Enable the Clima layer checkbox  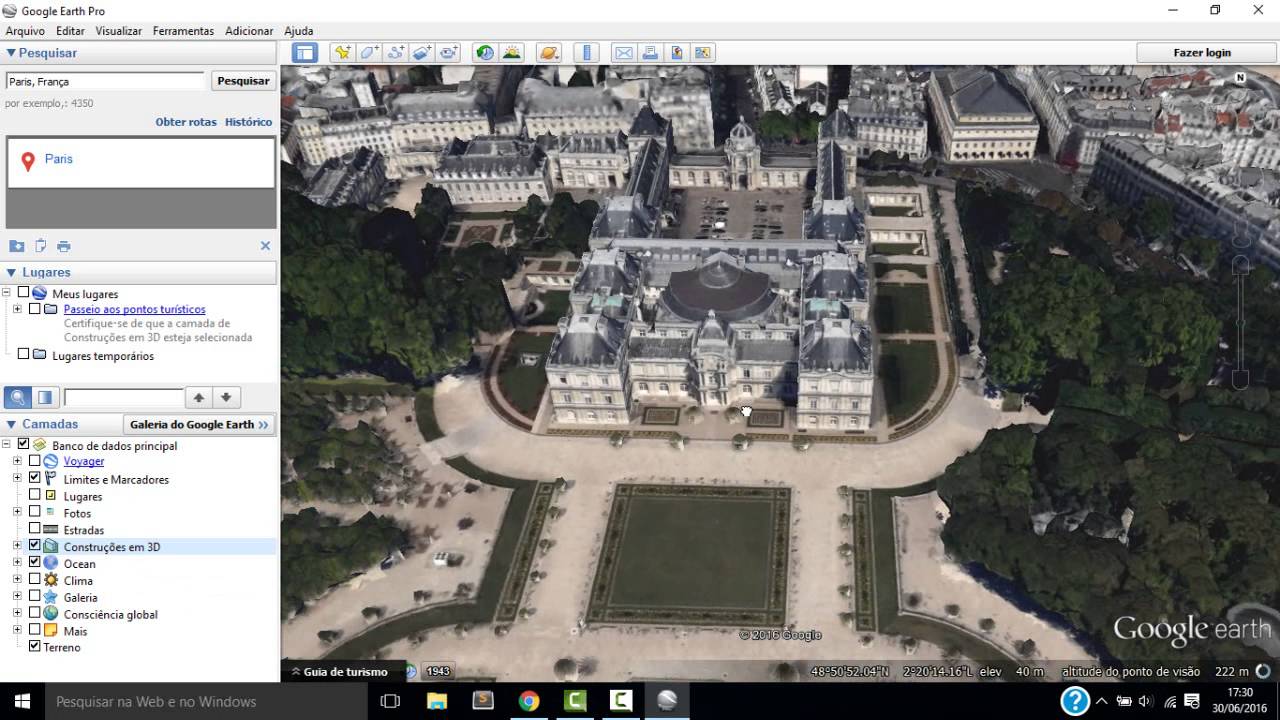tap(35, 580)
